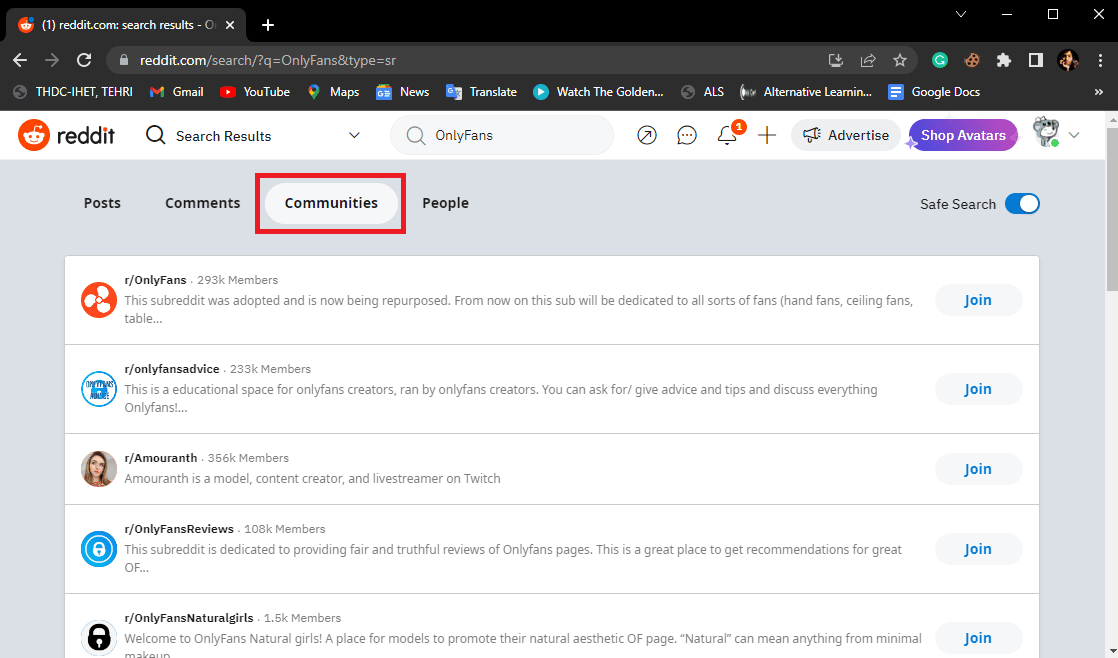The width and height of the screenshot is (1118, 658).
Task: Click the r/onlyfansadvice community icon
Action: [98, 389]
